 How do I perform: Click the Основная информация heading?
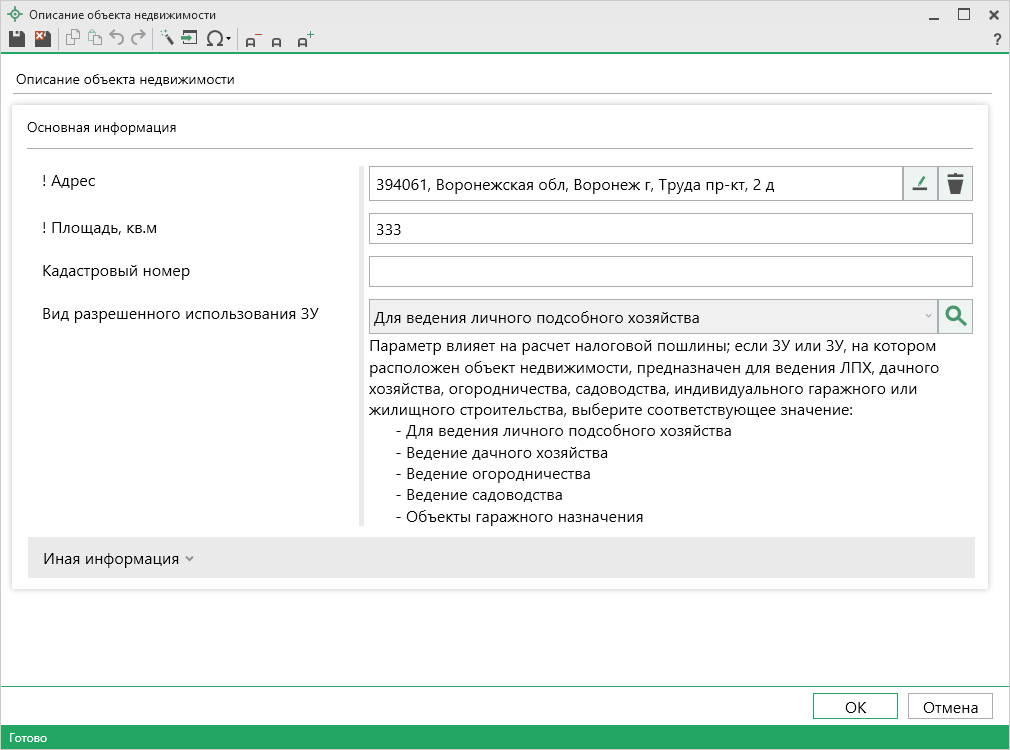(x=102, y=128)
